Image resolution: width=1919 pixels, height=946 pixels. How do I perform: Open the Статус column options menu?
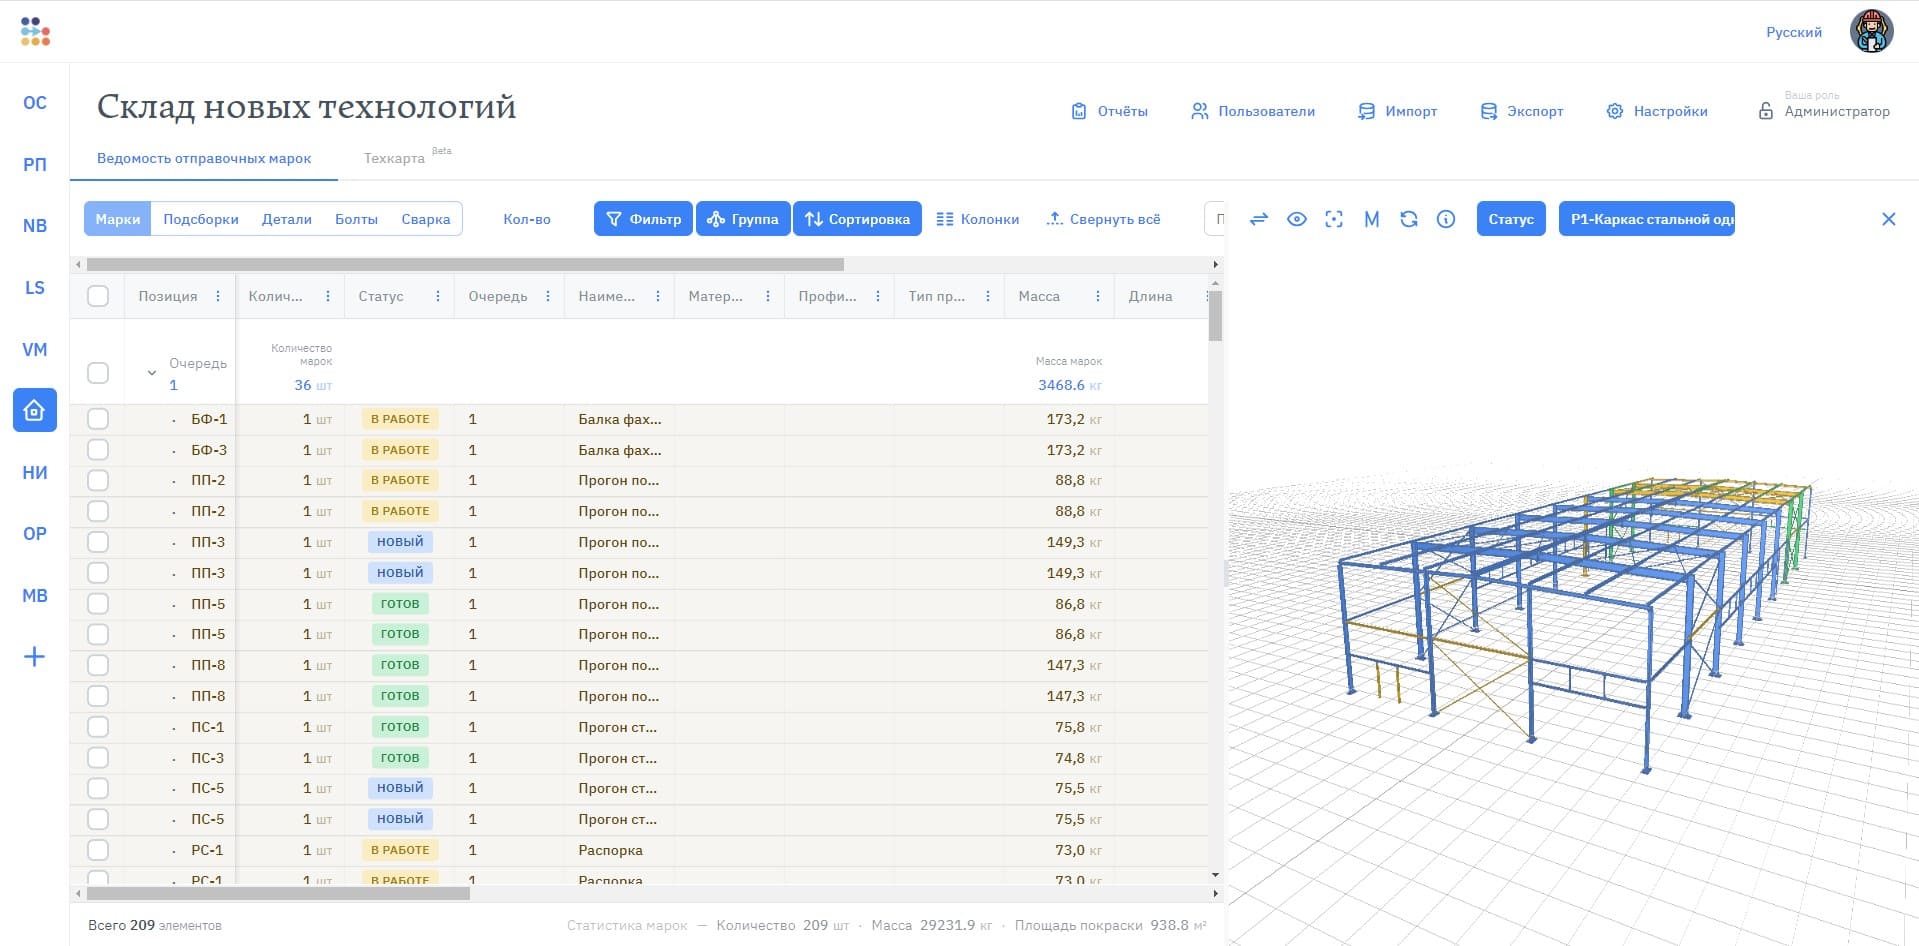(x=438, y=296)
